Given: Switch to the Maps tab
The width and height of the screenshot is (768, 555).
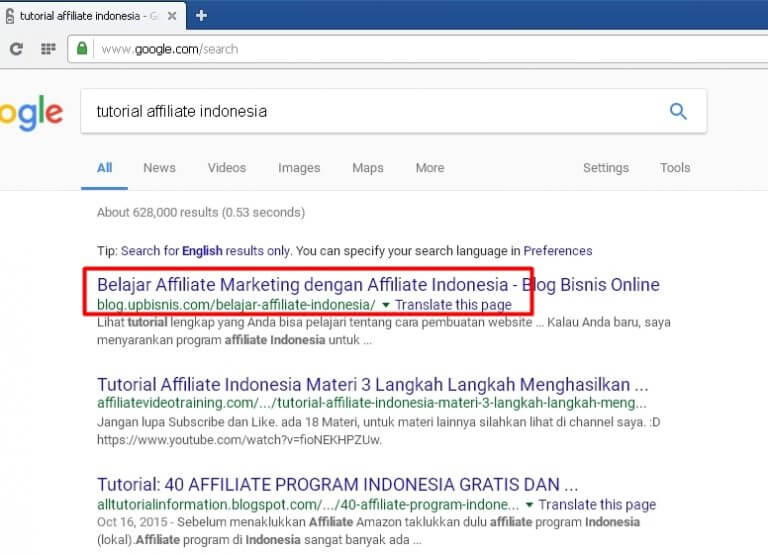Looking at the screenshot, I should (x=368, y=168).
